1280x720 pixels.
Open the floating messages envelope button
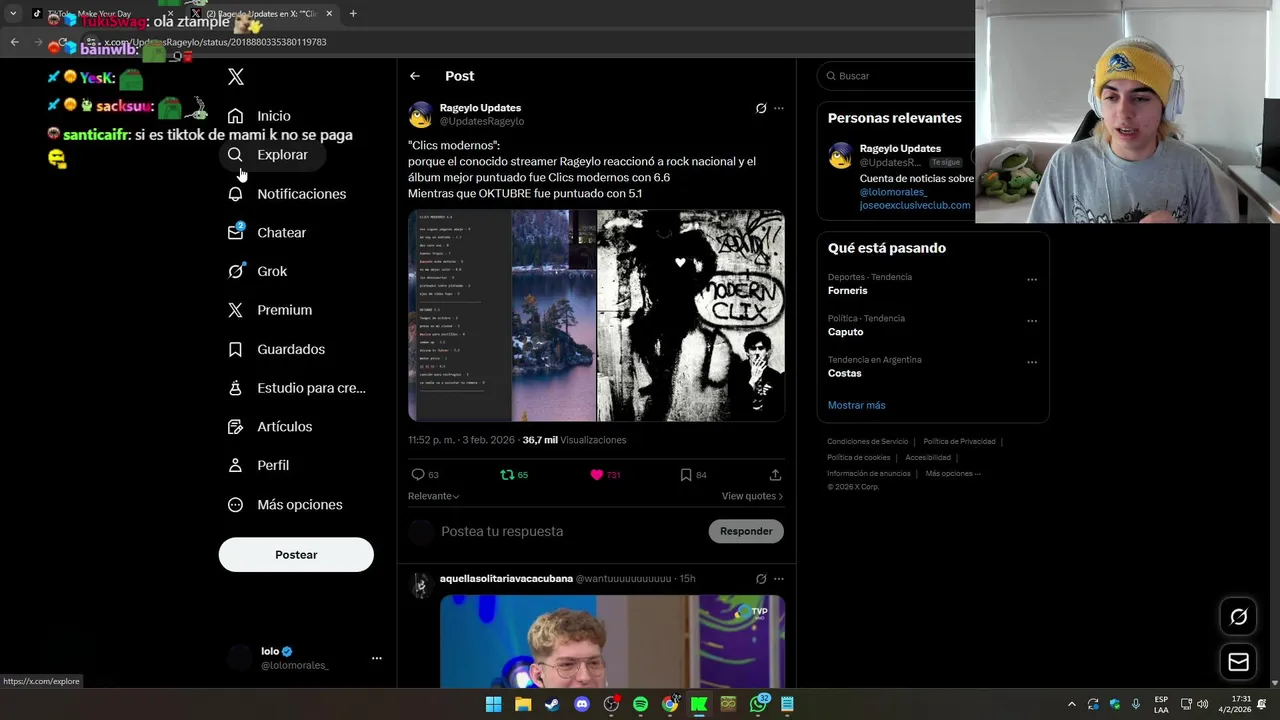[x=1238, y=662]
